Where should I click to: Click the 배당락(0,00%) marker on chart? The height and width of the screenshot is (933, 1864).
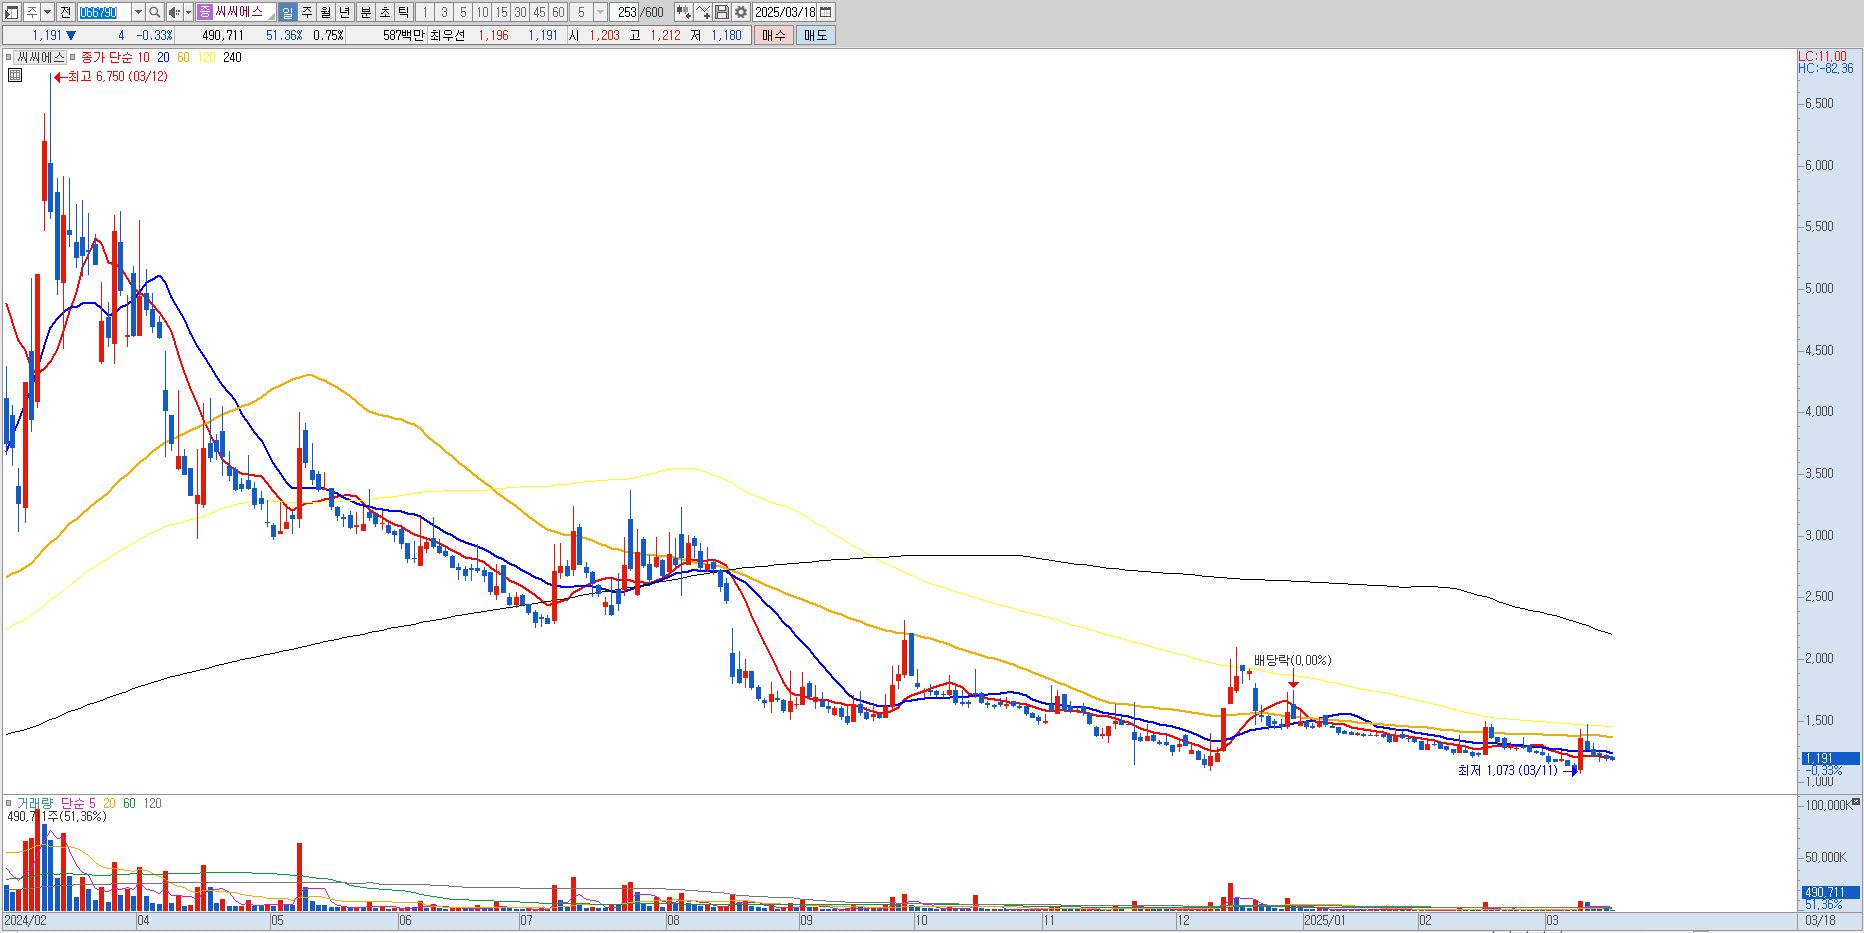pos(1292,660)
